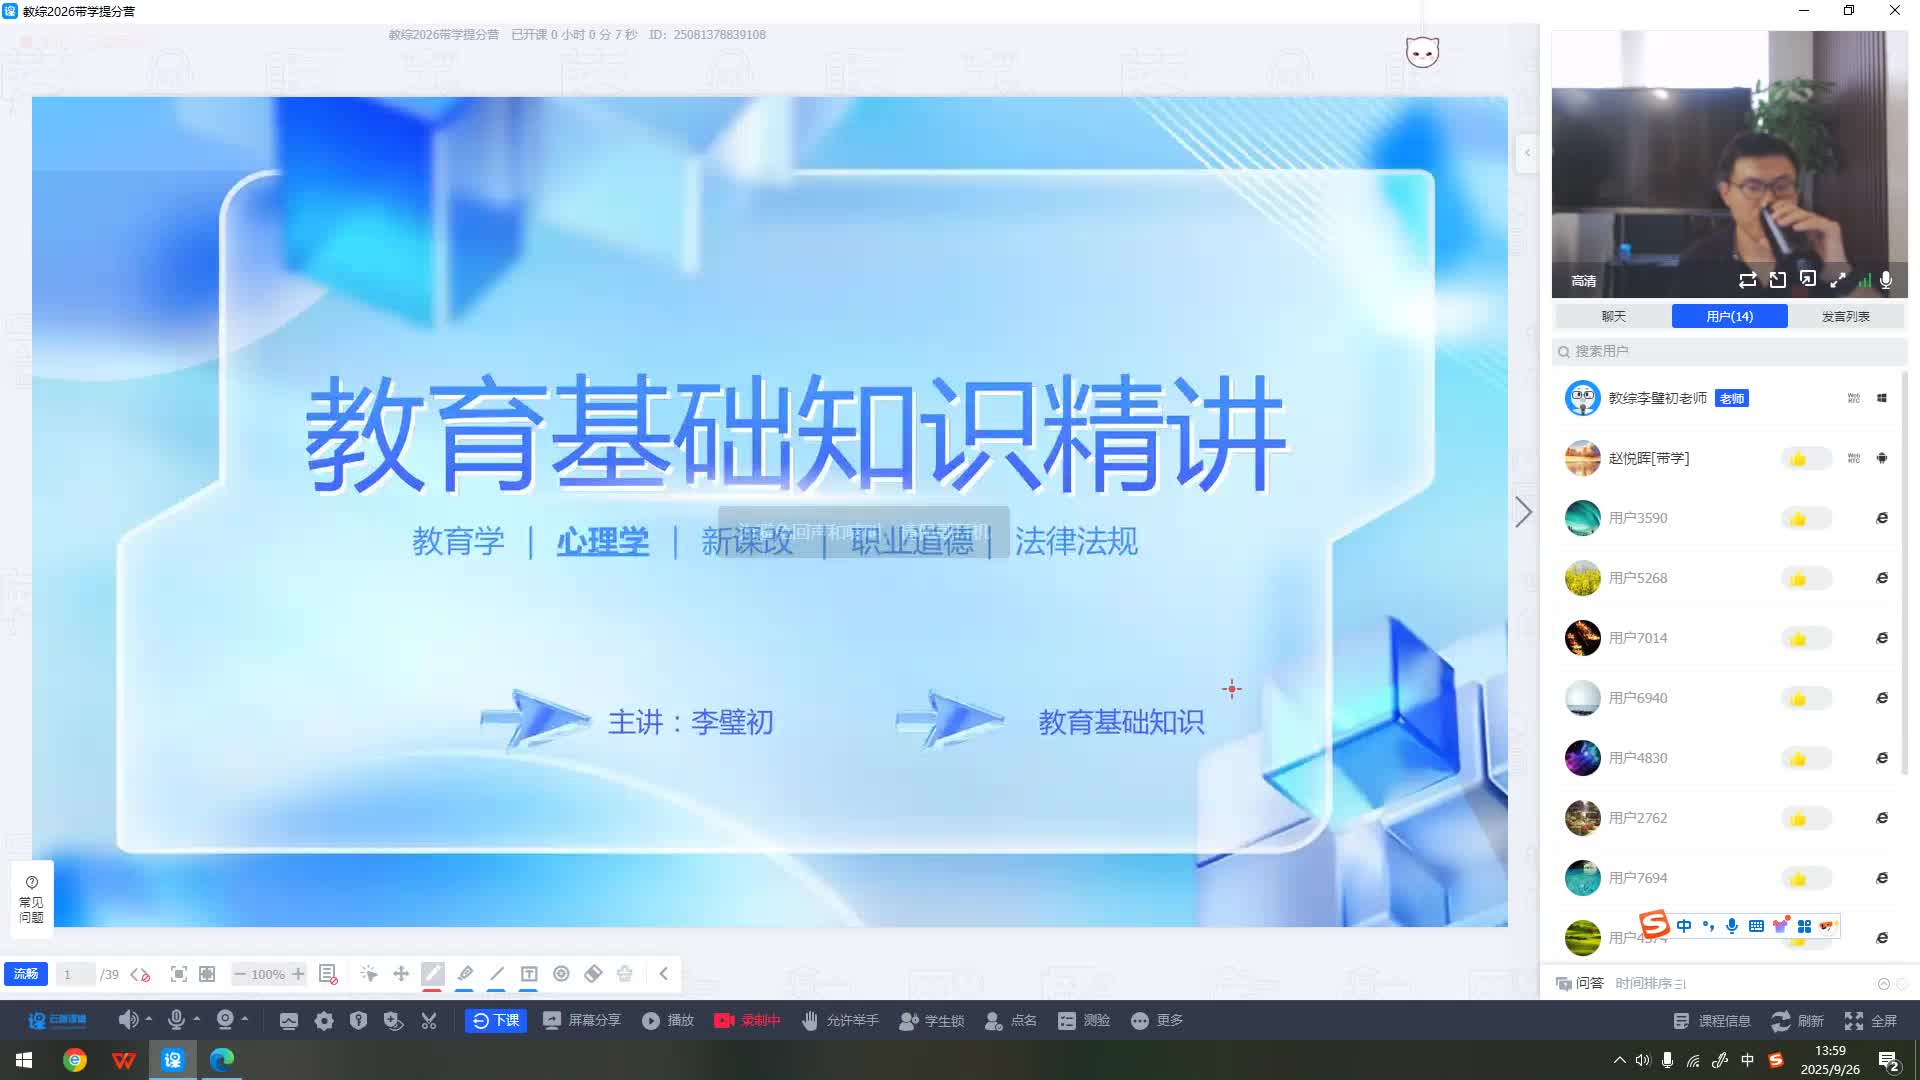Open the 时间排序 sorting dropdown
Viewport: 1920px width, 1080px height.
(1650, 983)
